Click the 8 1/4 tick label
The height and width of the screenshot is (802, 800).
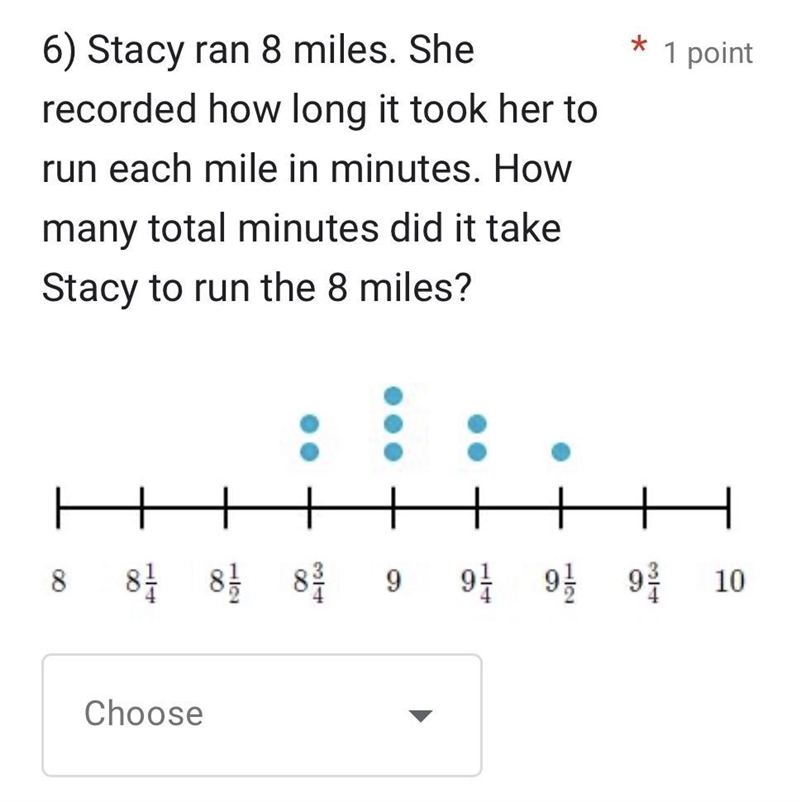pyautogui.click(x=142, y=583)
